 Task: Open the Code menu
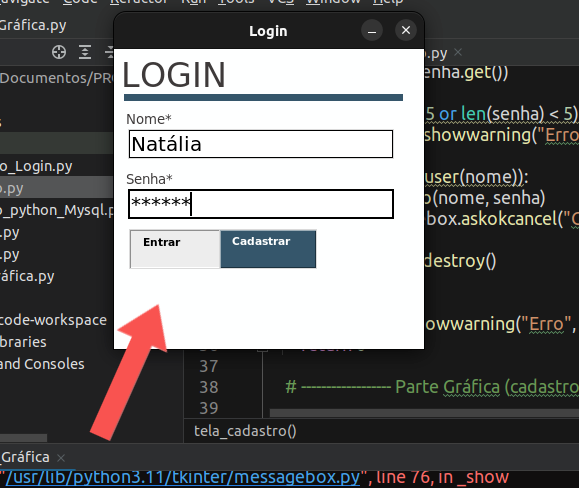80,2
